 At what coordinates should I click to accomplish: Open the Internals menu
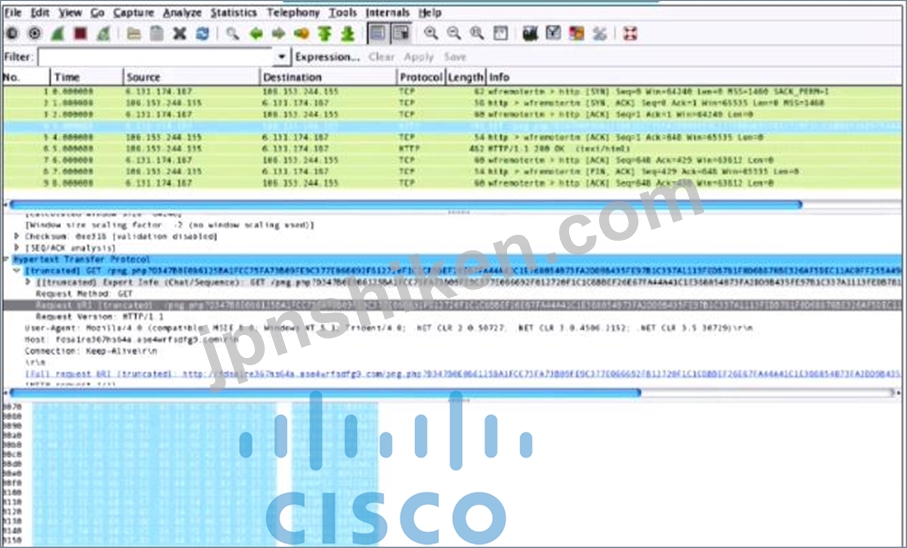[388, 12]
